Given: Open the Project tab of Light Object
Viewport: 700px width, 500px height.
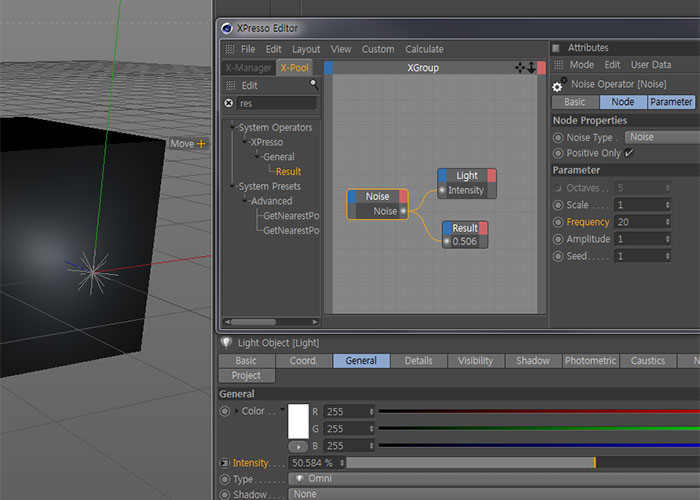Looking at the screenshot, I should [x=246, y=375].
